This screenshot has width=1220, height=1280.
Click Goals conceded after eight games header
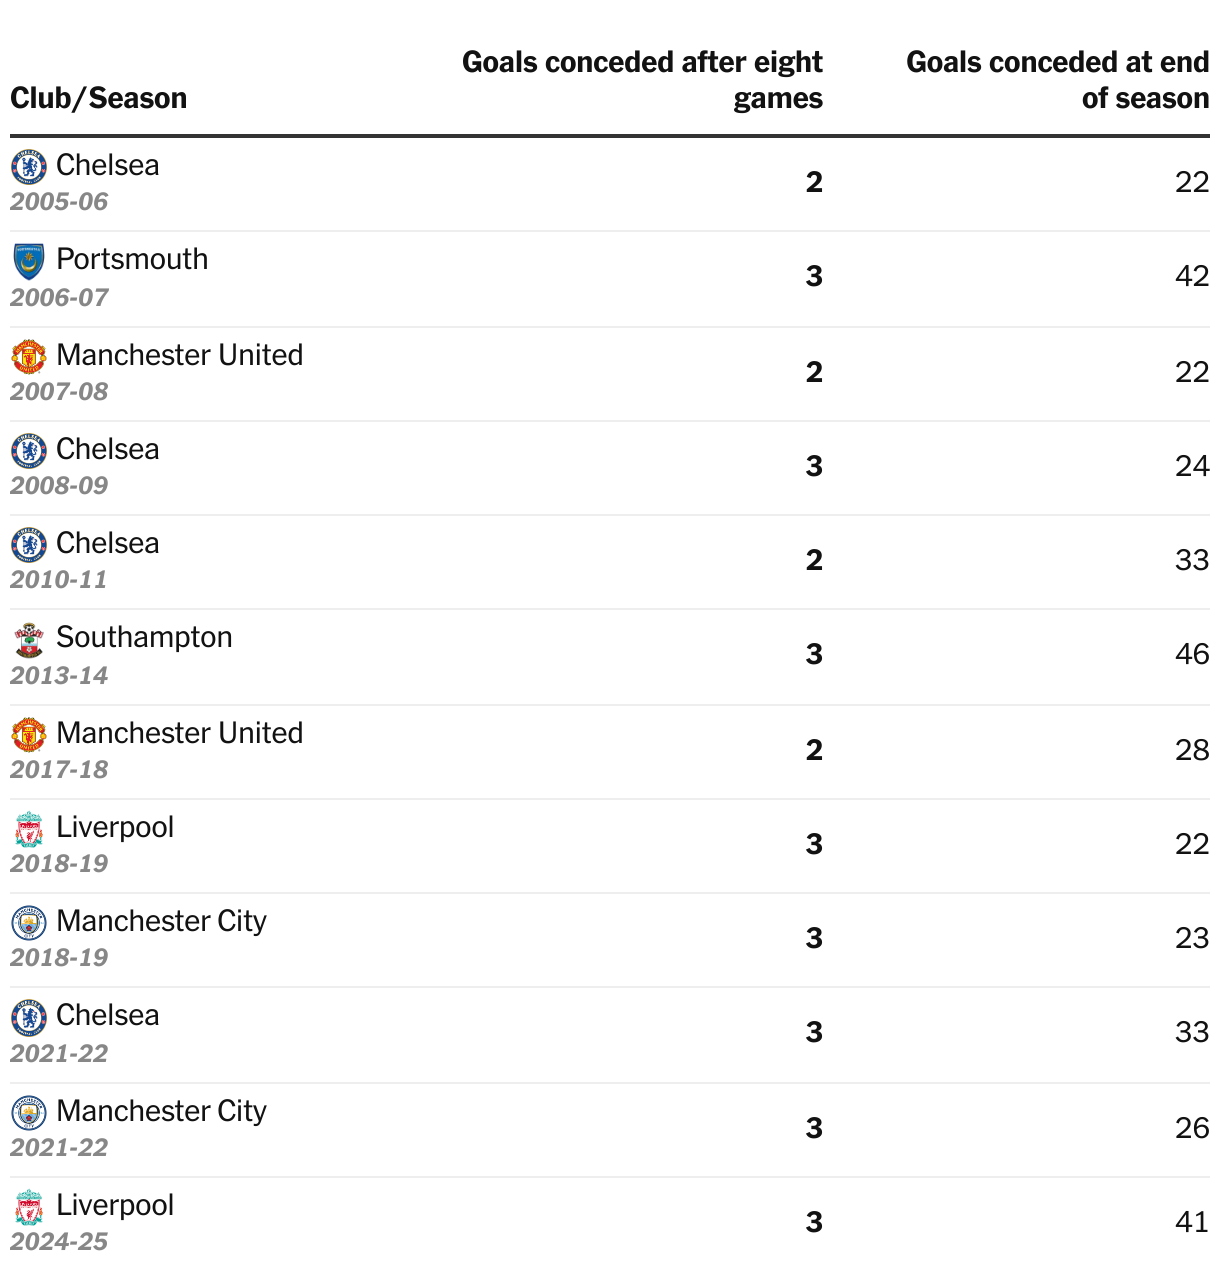pyautogui.click(x=642, y=80)
